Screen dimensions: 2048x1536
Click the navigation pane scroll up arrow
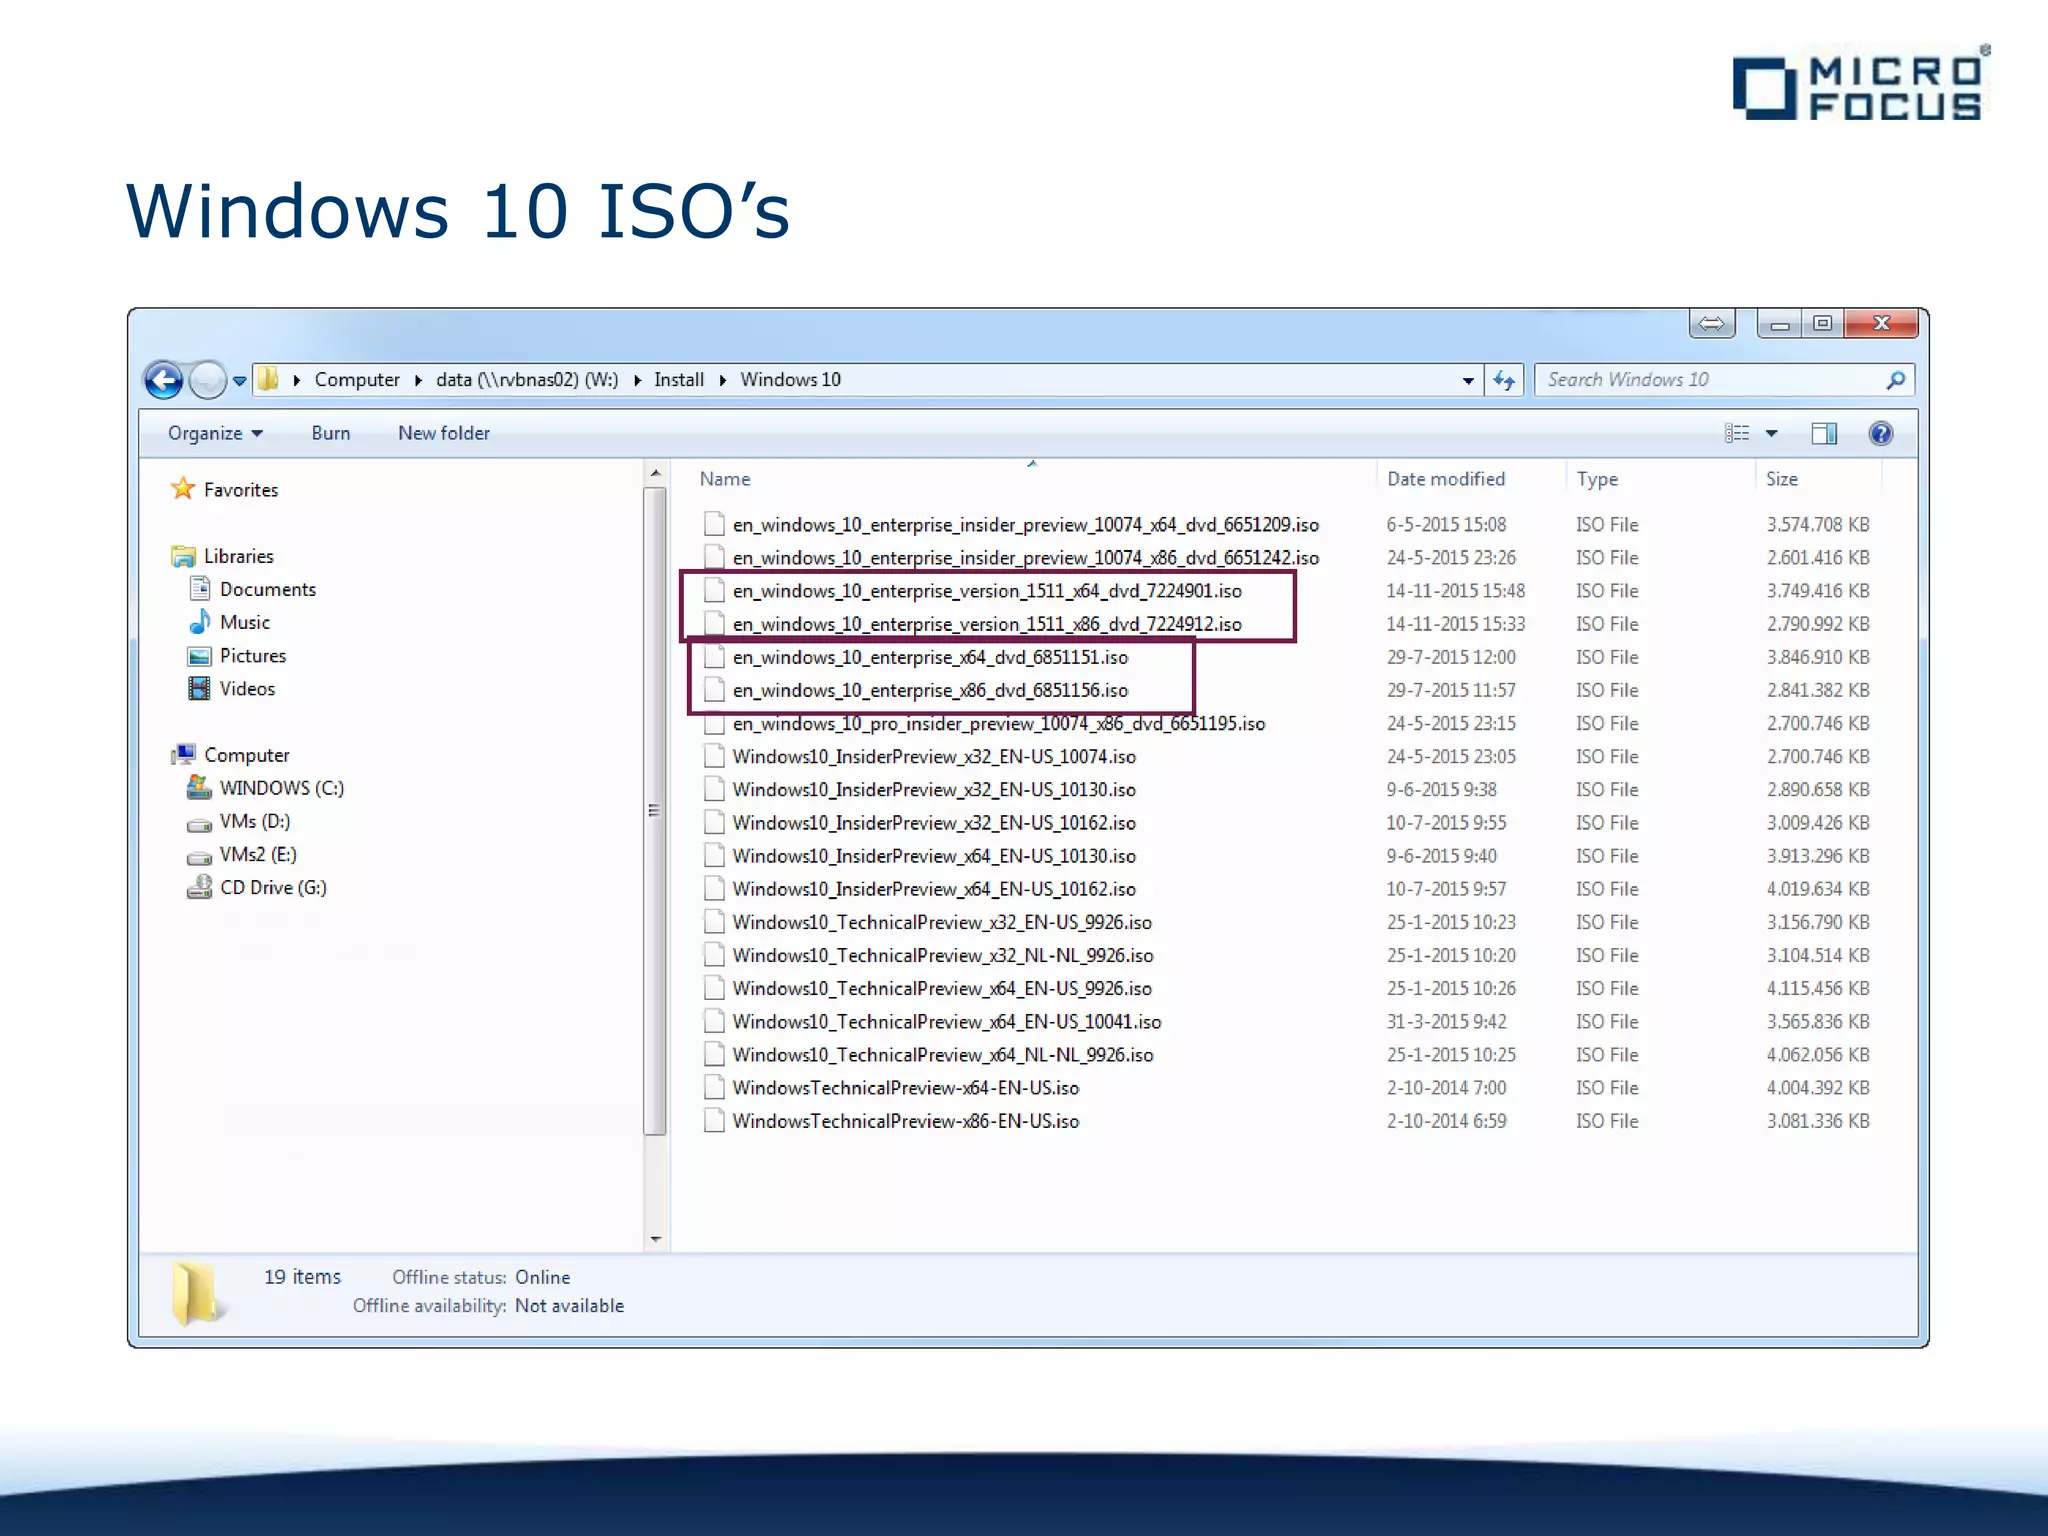click(655, 473)
